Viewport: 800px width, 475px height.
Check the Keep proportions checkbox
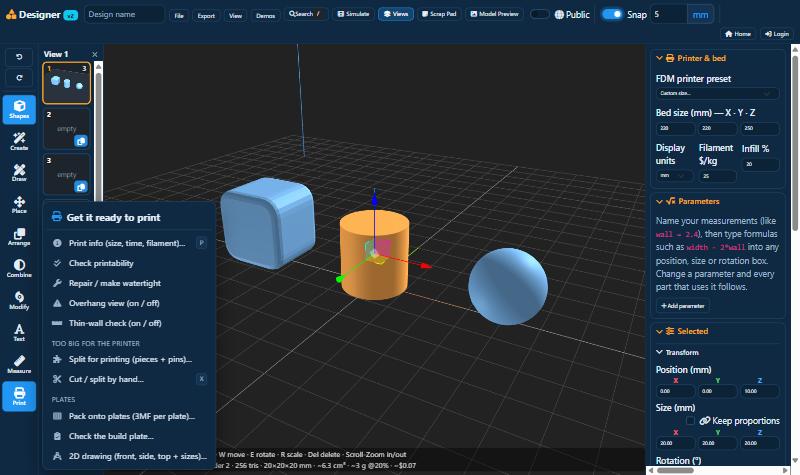pyautogui.click(x=690, y=420)
